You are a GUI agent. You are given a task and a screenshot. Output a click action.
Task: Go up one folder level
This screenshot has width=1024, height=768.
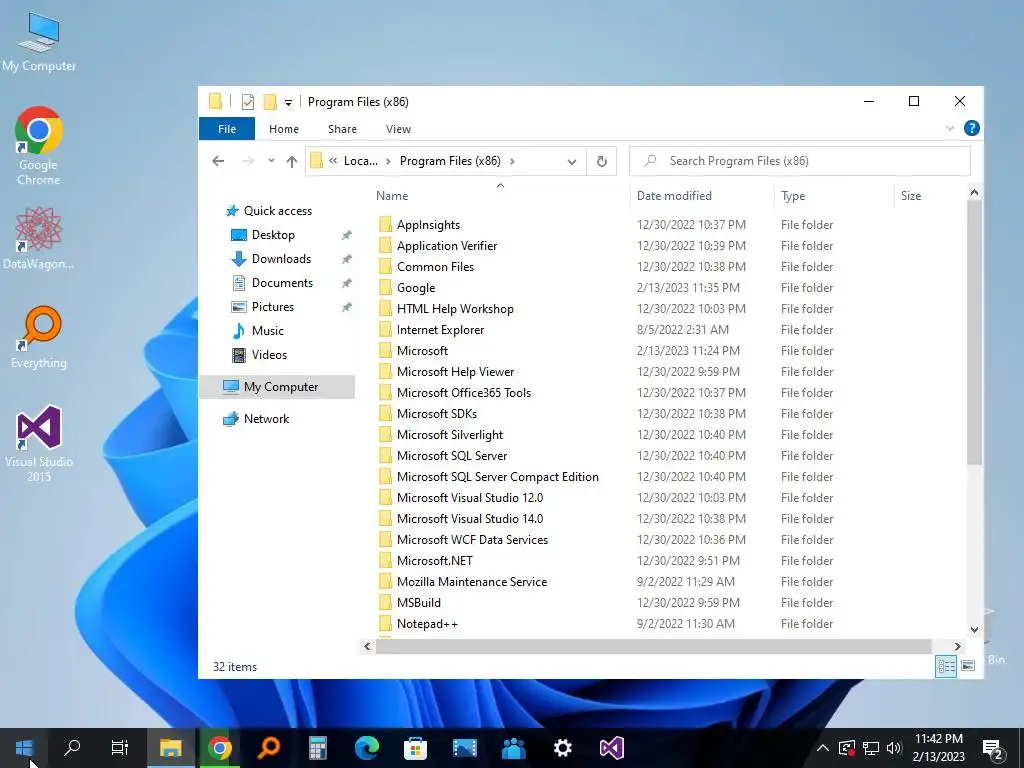point(292,161)
